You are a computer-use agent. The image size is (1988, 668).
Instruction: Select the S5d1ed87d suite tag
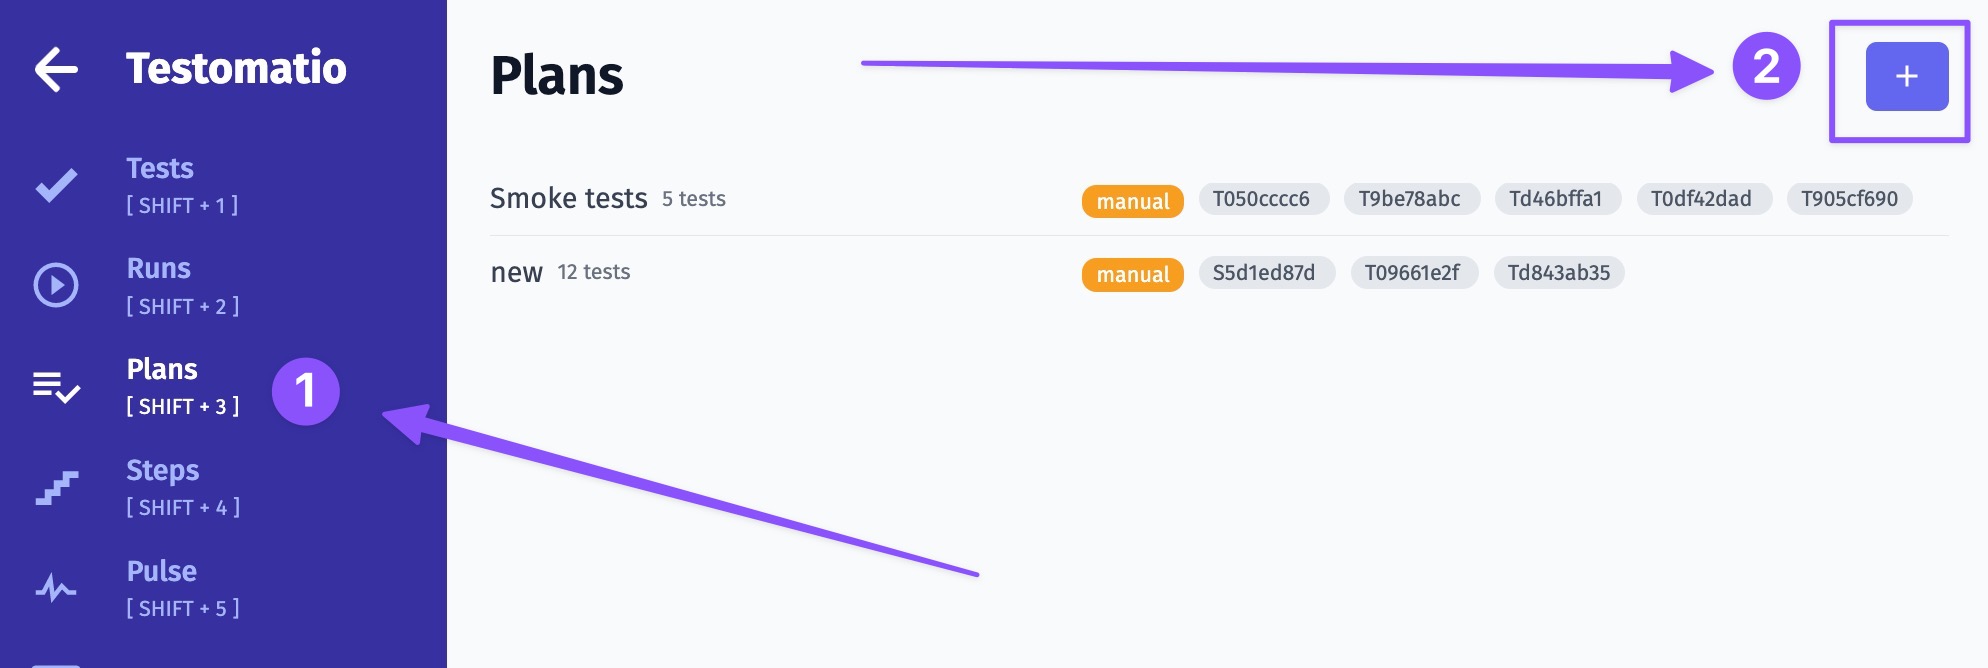(x=1265, y=273)
